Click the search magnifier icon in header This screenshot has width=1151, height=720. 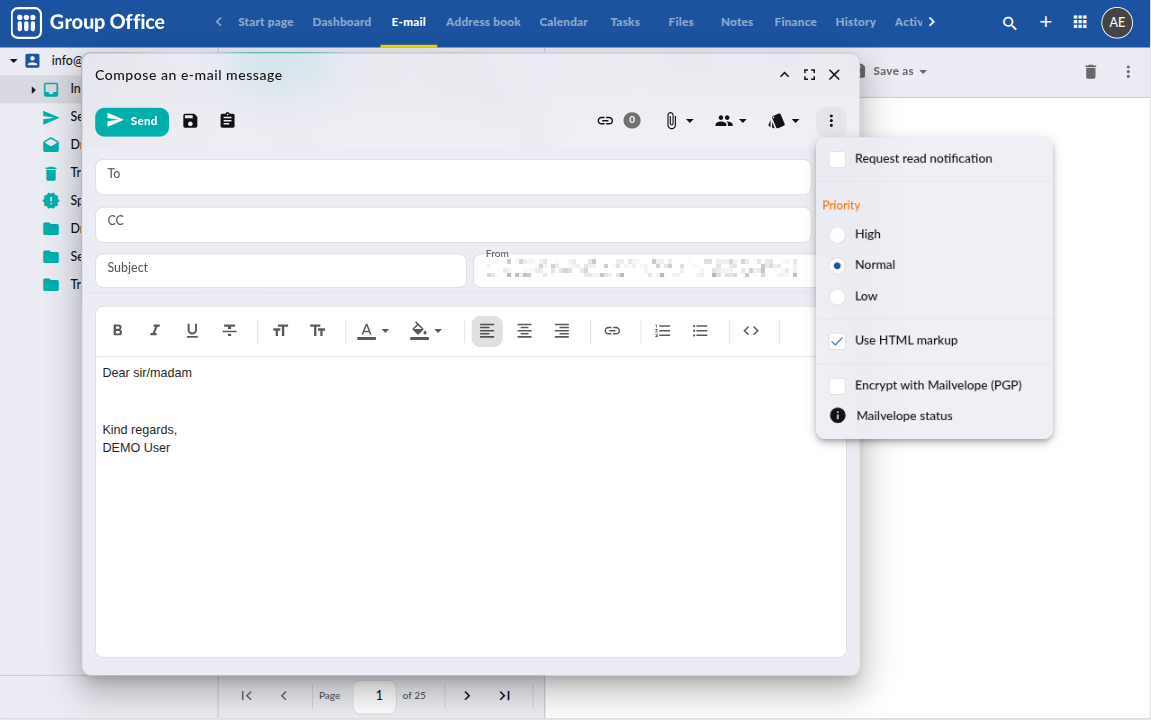tap(1010, 23)
